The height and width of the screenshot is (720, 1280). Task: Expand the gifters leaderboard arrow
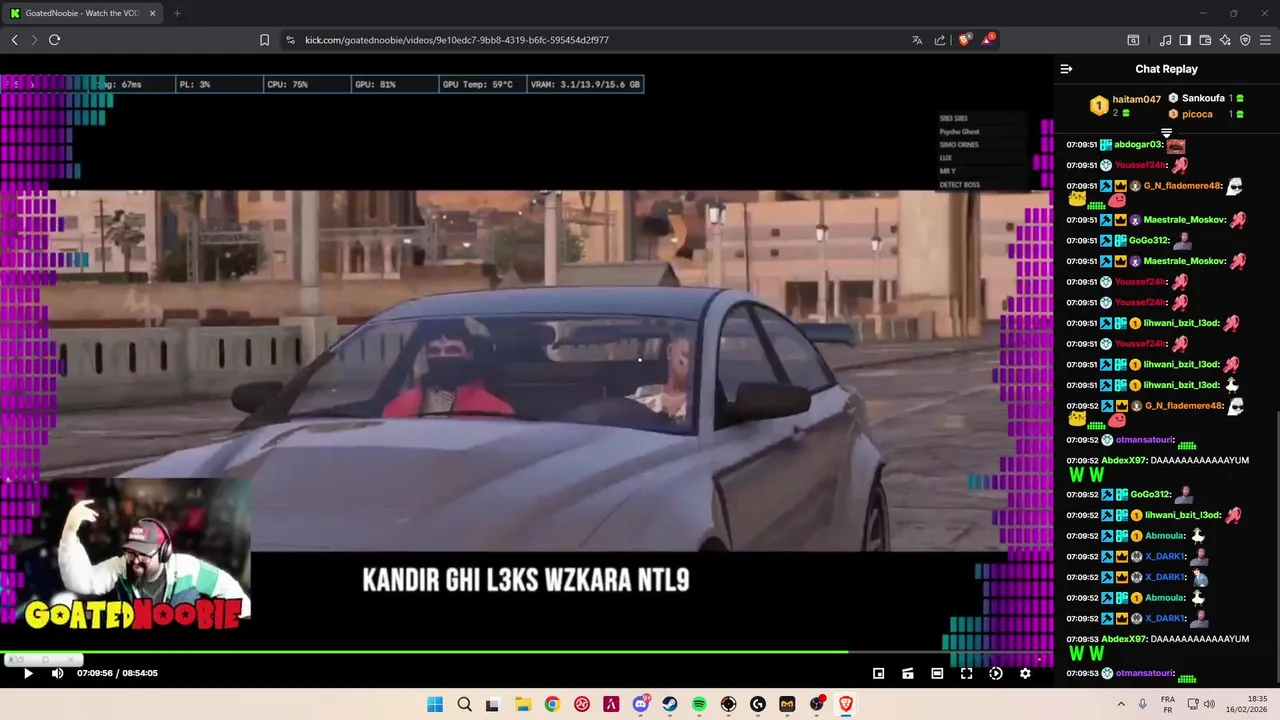coord(1166,132)
